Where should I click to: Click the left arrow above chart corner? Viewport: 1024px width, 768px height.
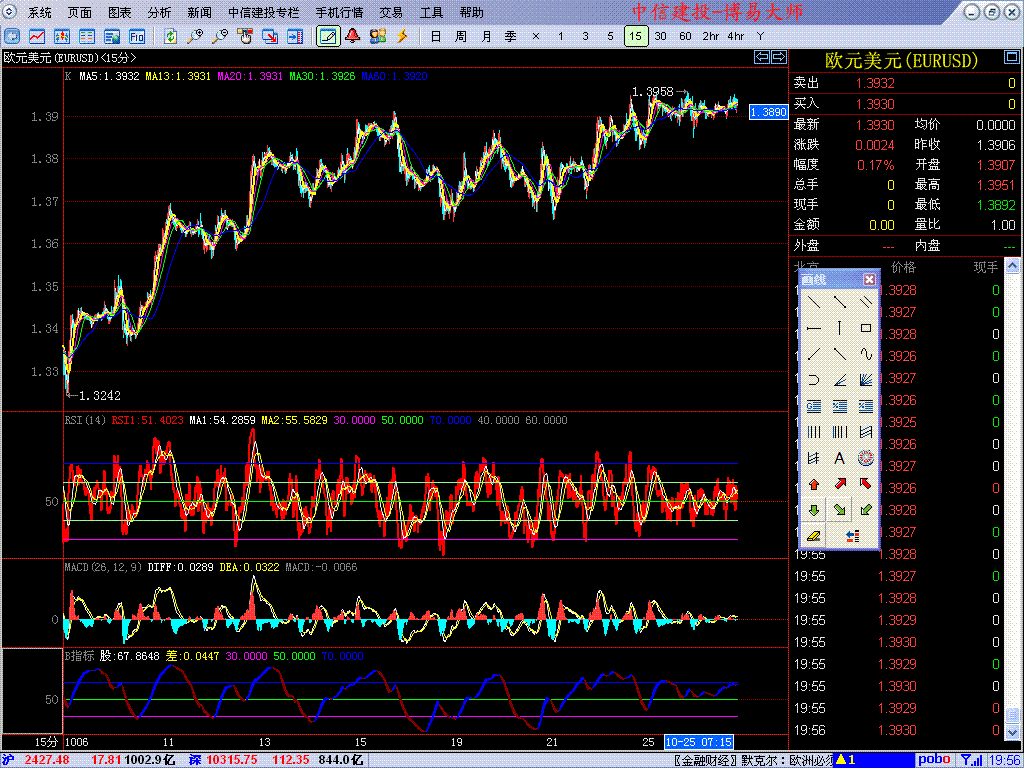click(x=762, y=57)
